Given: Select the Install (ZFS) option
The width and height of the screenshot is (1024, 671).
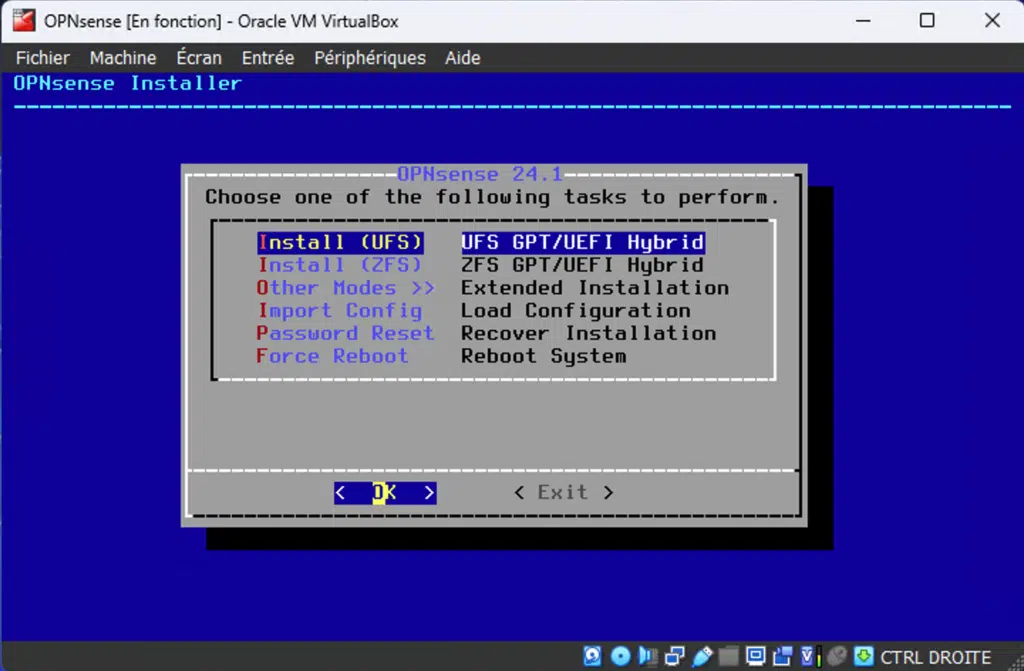Looking at the screenshot, I should coord(340,265).
